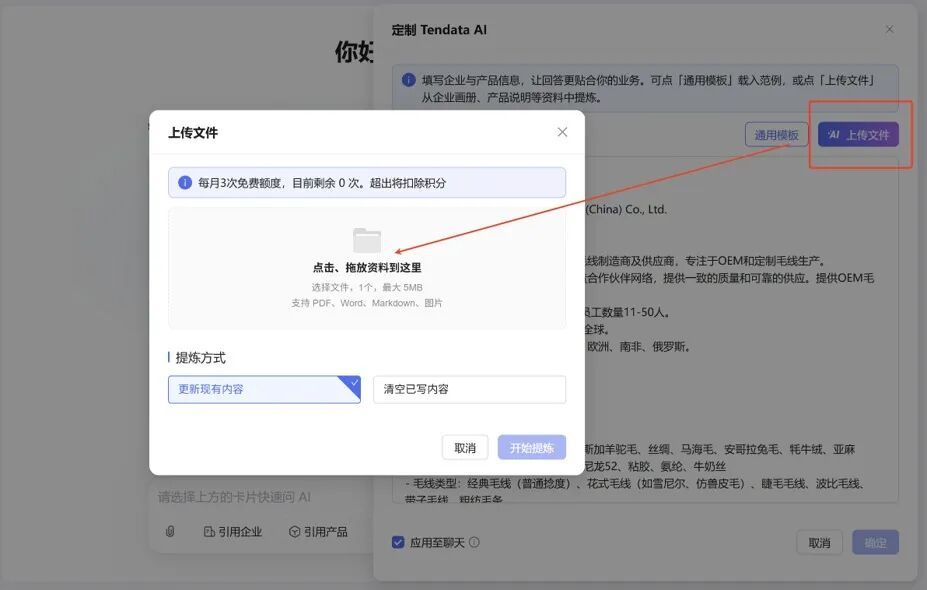Select 更新现有内容 extraction method
The height and width of the screenshot is (590, 927).
click(x=264, y=390)
